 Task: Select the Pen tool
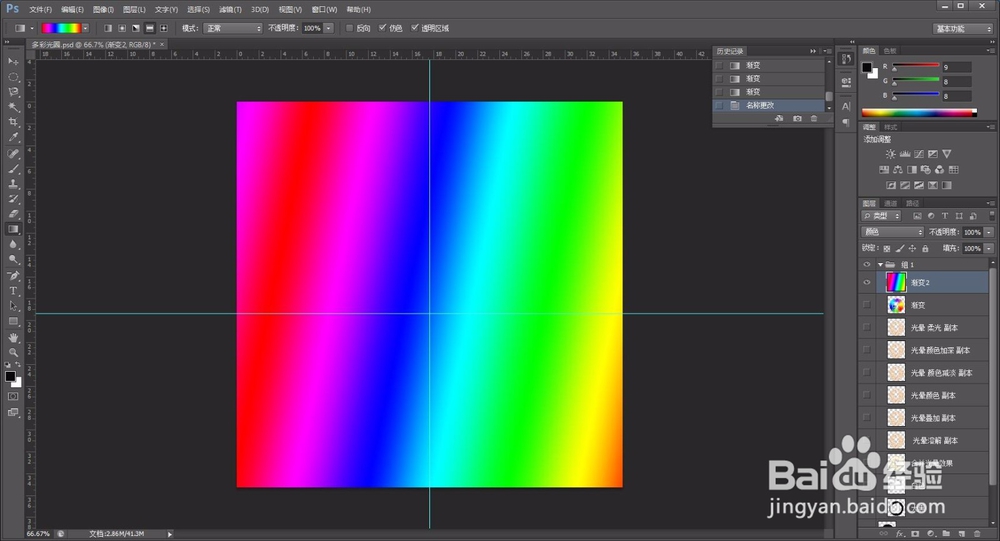click(13, 276)
